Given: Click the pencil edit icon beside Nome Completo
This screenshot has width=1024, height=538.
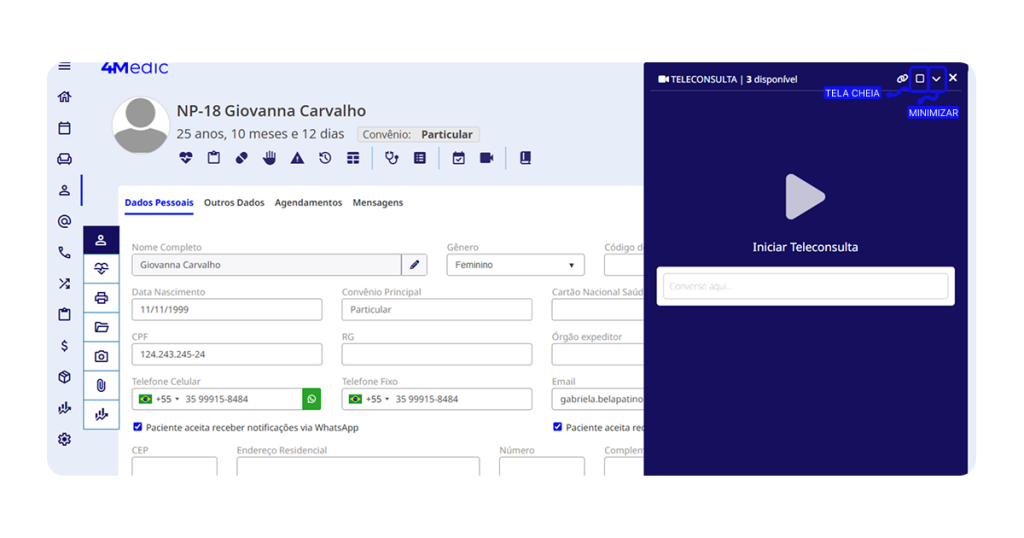Looking at the screenshot, I should point(415,265).
